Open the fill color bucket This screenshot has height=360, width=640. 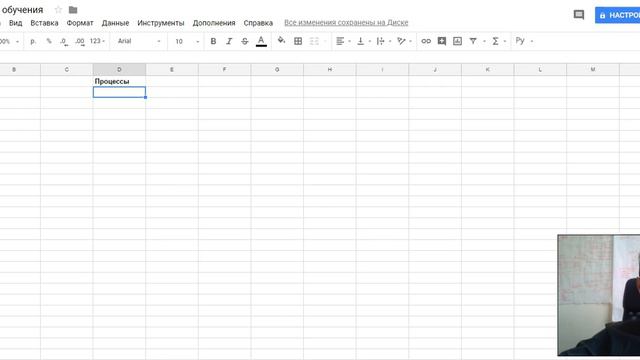[281, 41]
